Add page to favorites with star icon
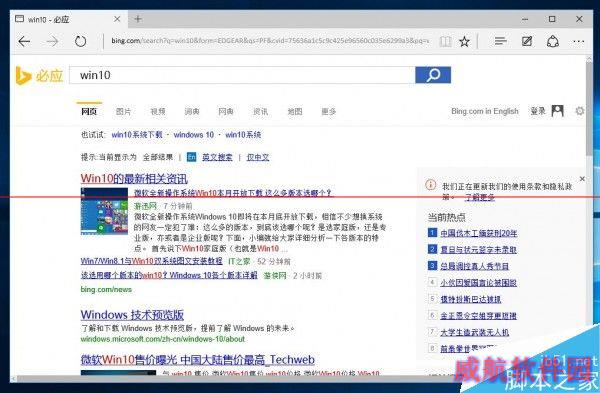 (465, 41)
